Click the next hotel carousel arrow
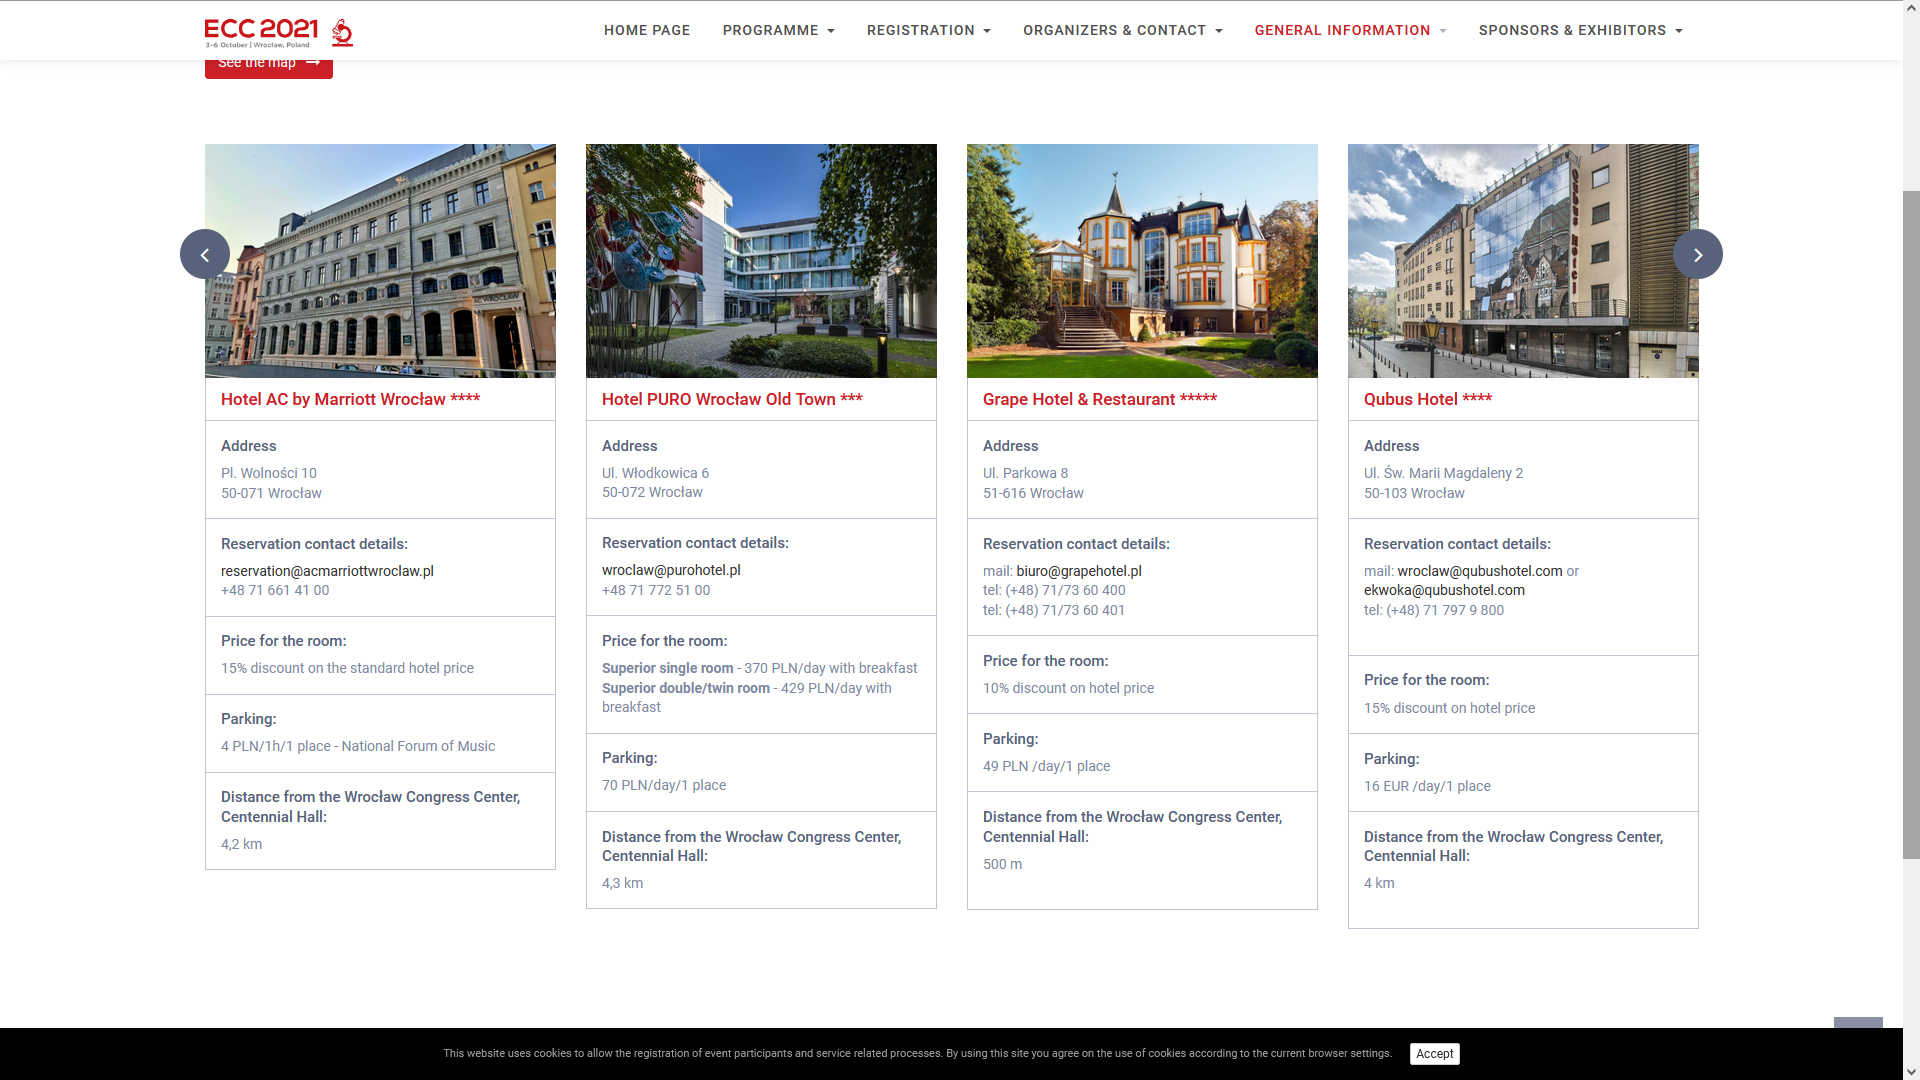This screenshot has height=1080, width=1920. click(1697, 254)
